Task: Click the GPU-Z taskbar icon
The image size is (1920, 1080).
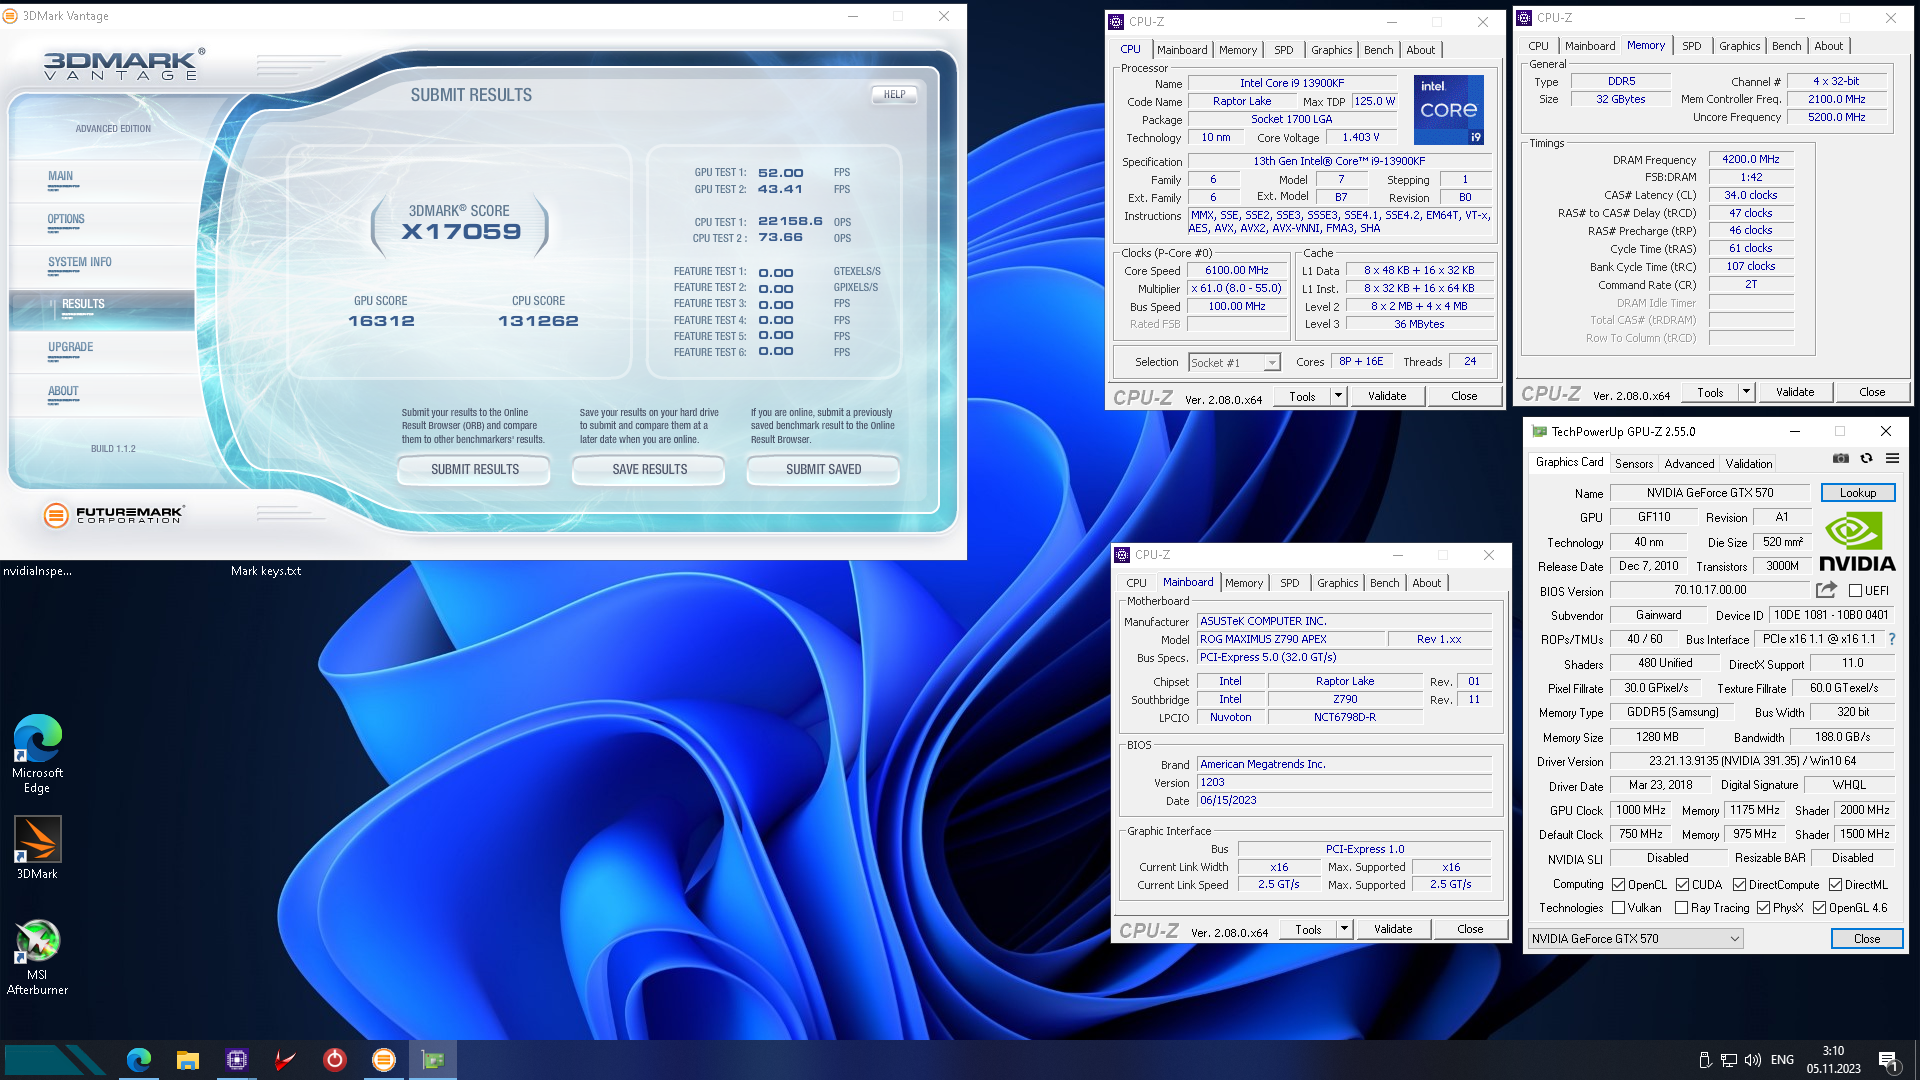Action: coord(433,1060)
